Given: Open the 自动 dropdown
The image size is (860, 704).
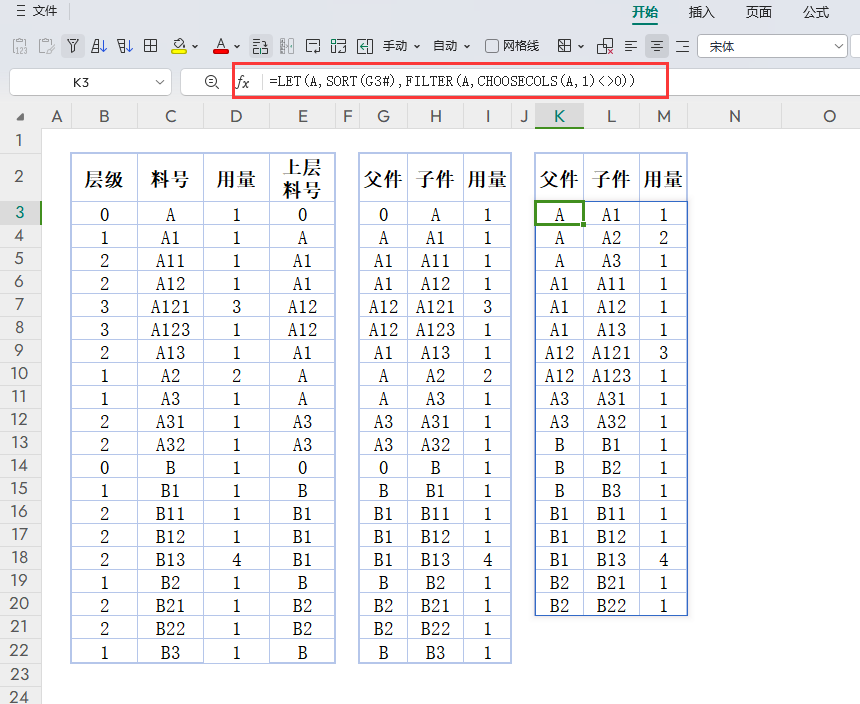Looking at the screenshot, I should tap(451, 46).
